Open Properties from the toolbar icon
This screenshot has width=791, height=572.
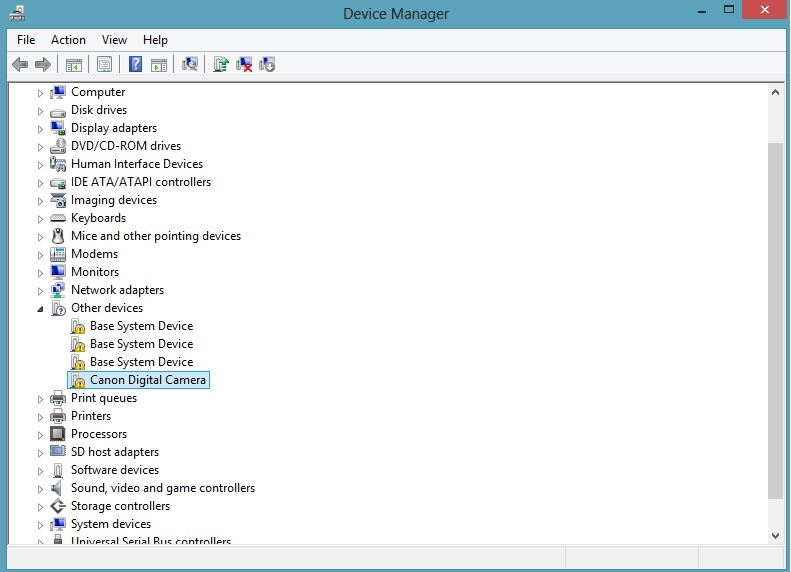[103, 64]
